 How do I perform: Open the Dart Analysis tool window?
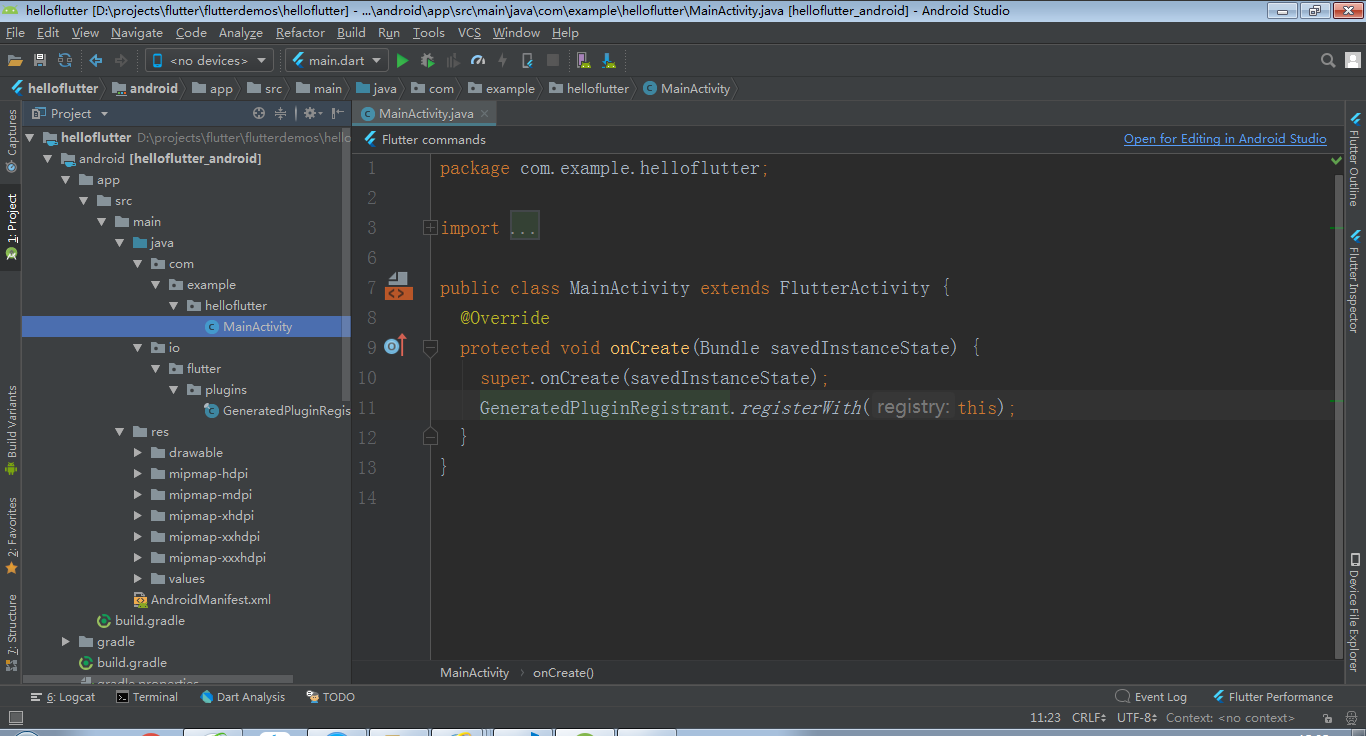pos(243,697)
